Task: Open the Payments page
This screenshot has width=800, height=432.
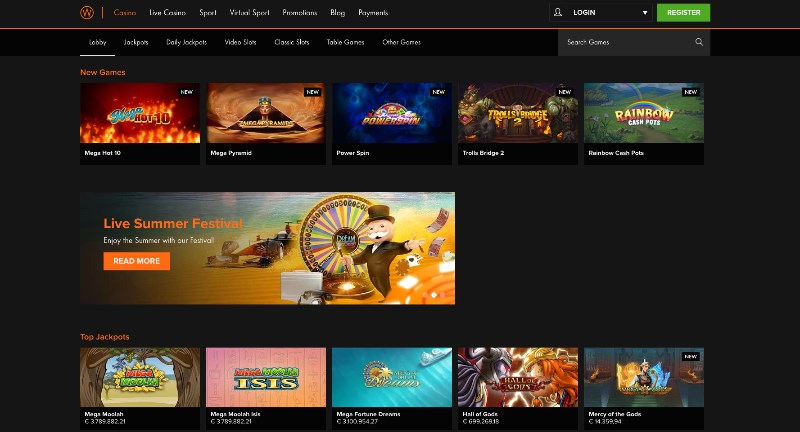Action: pos(373,13)
